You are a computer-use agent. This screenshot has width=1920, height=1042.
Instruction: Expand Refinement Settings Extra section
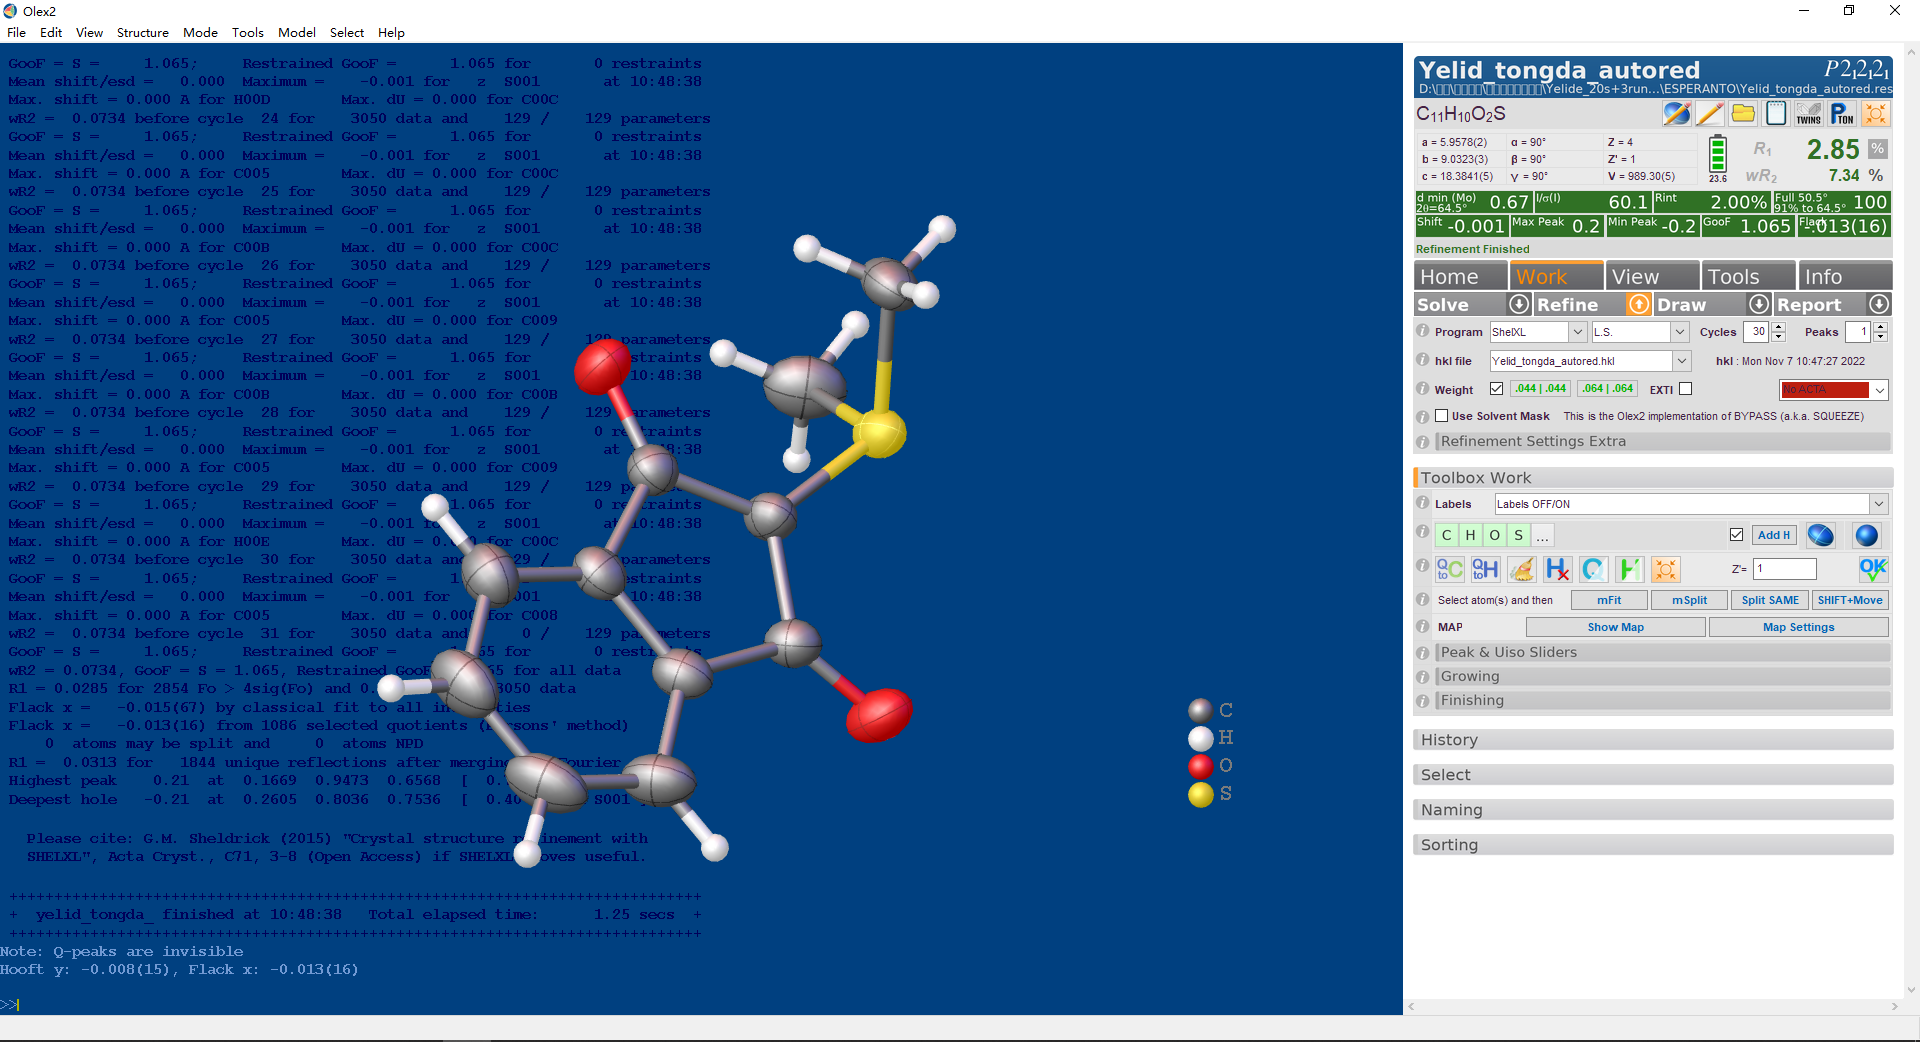pyautogui.click(x=1663, y=441)
